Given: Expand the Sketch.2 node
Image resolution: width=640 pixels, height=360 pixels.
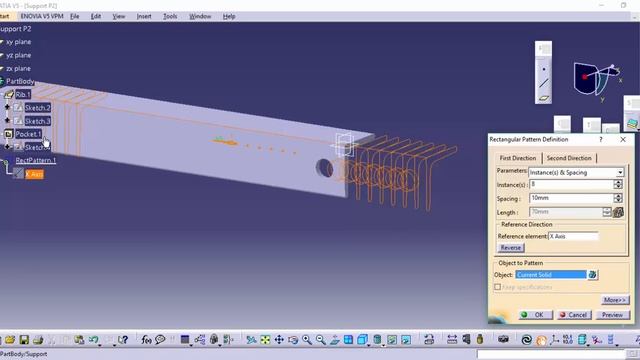Looking at the screenshot, I should coord(7,107).
